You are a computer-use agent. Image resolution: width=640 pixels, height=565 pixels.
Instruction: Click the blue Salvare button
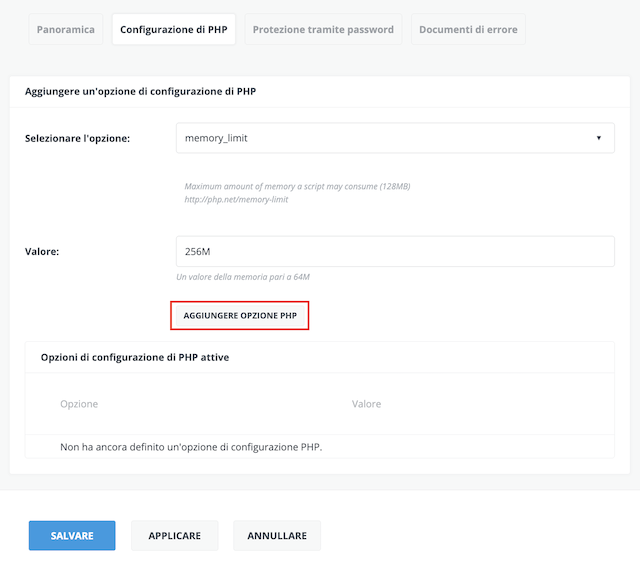click(72, 536)
